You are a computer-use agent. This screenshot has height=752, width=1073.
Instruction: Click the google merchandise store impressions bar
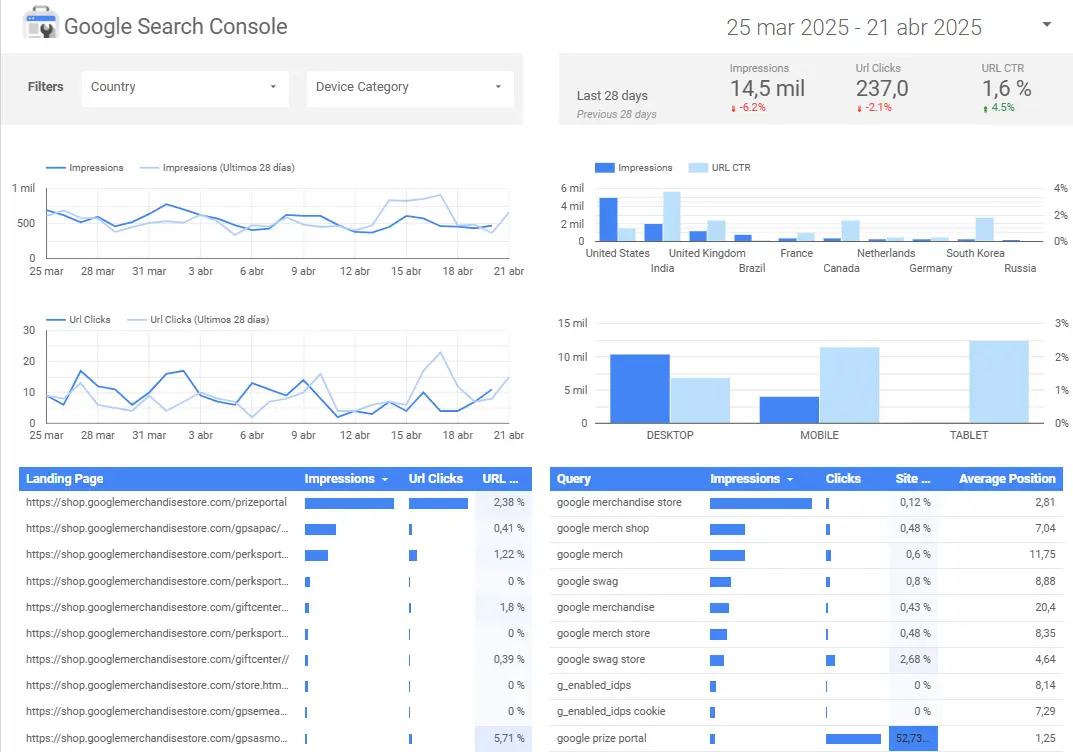[x=760, y=504]
